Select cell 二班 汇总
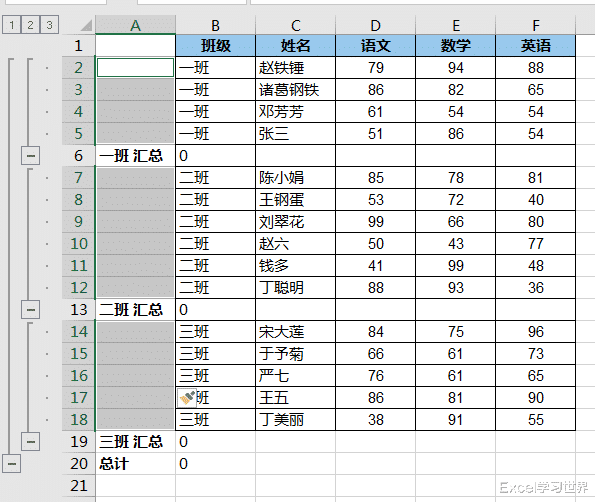595x502 pixels. click(135, 310)
